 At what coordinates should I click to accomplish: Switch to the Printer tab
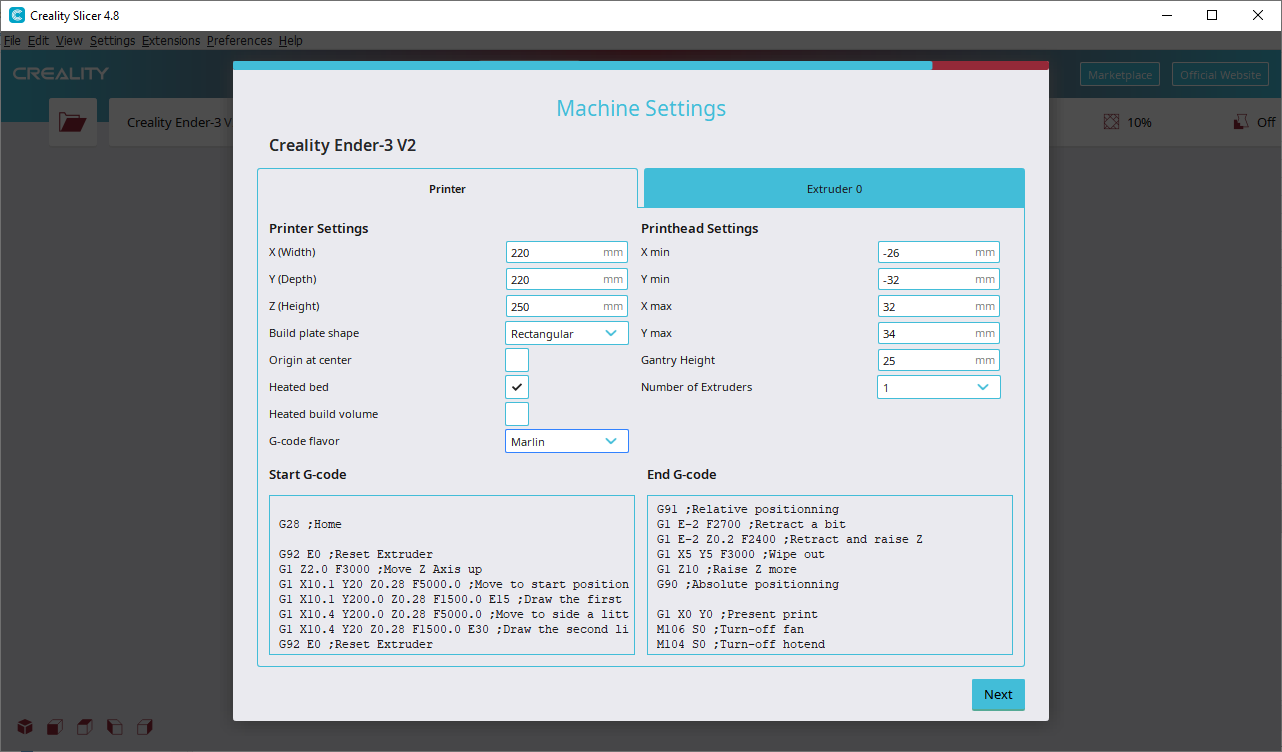(x=447, y=189)
